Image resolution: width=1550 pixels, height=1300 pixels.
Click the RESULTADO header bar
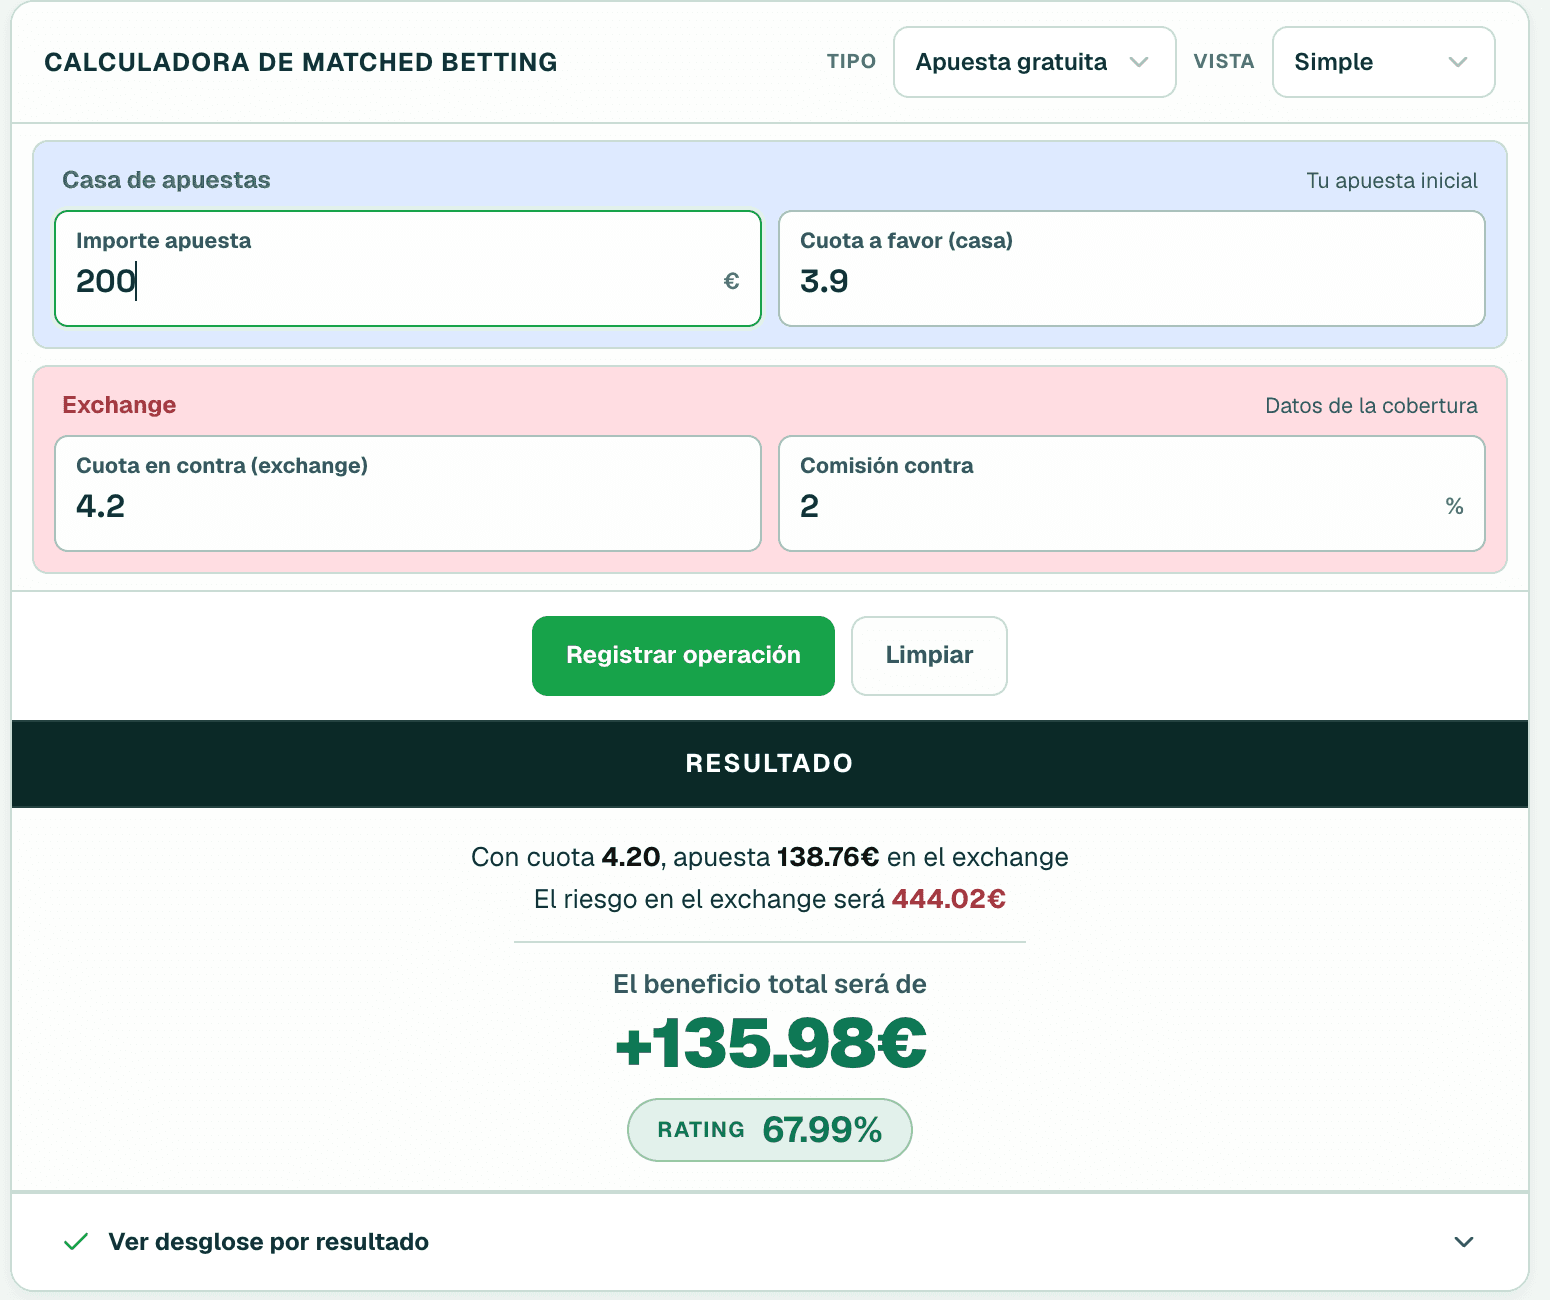point(769,764)
